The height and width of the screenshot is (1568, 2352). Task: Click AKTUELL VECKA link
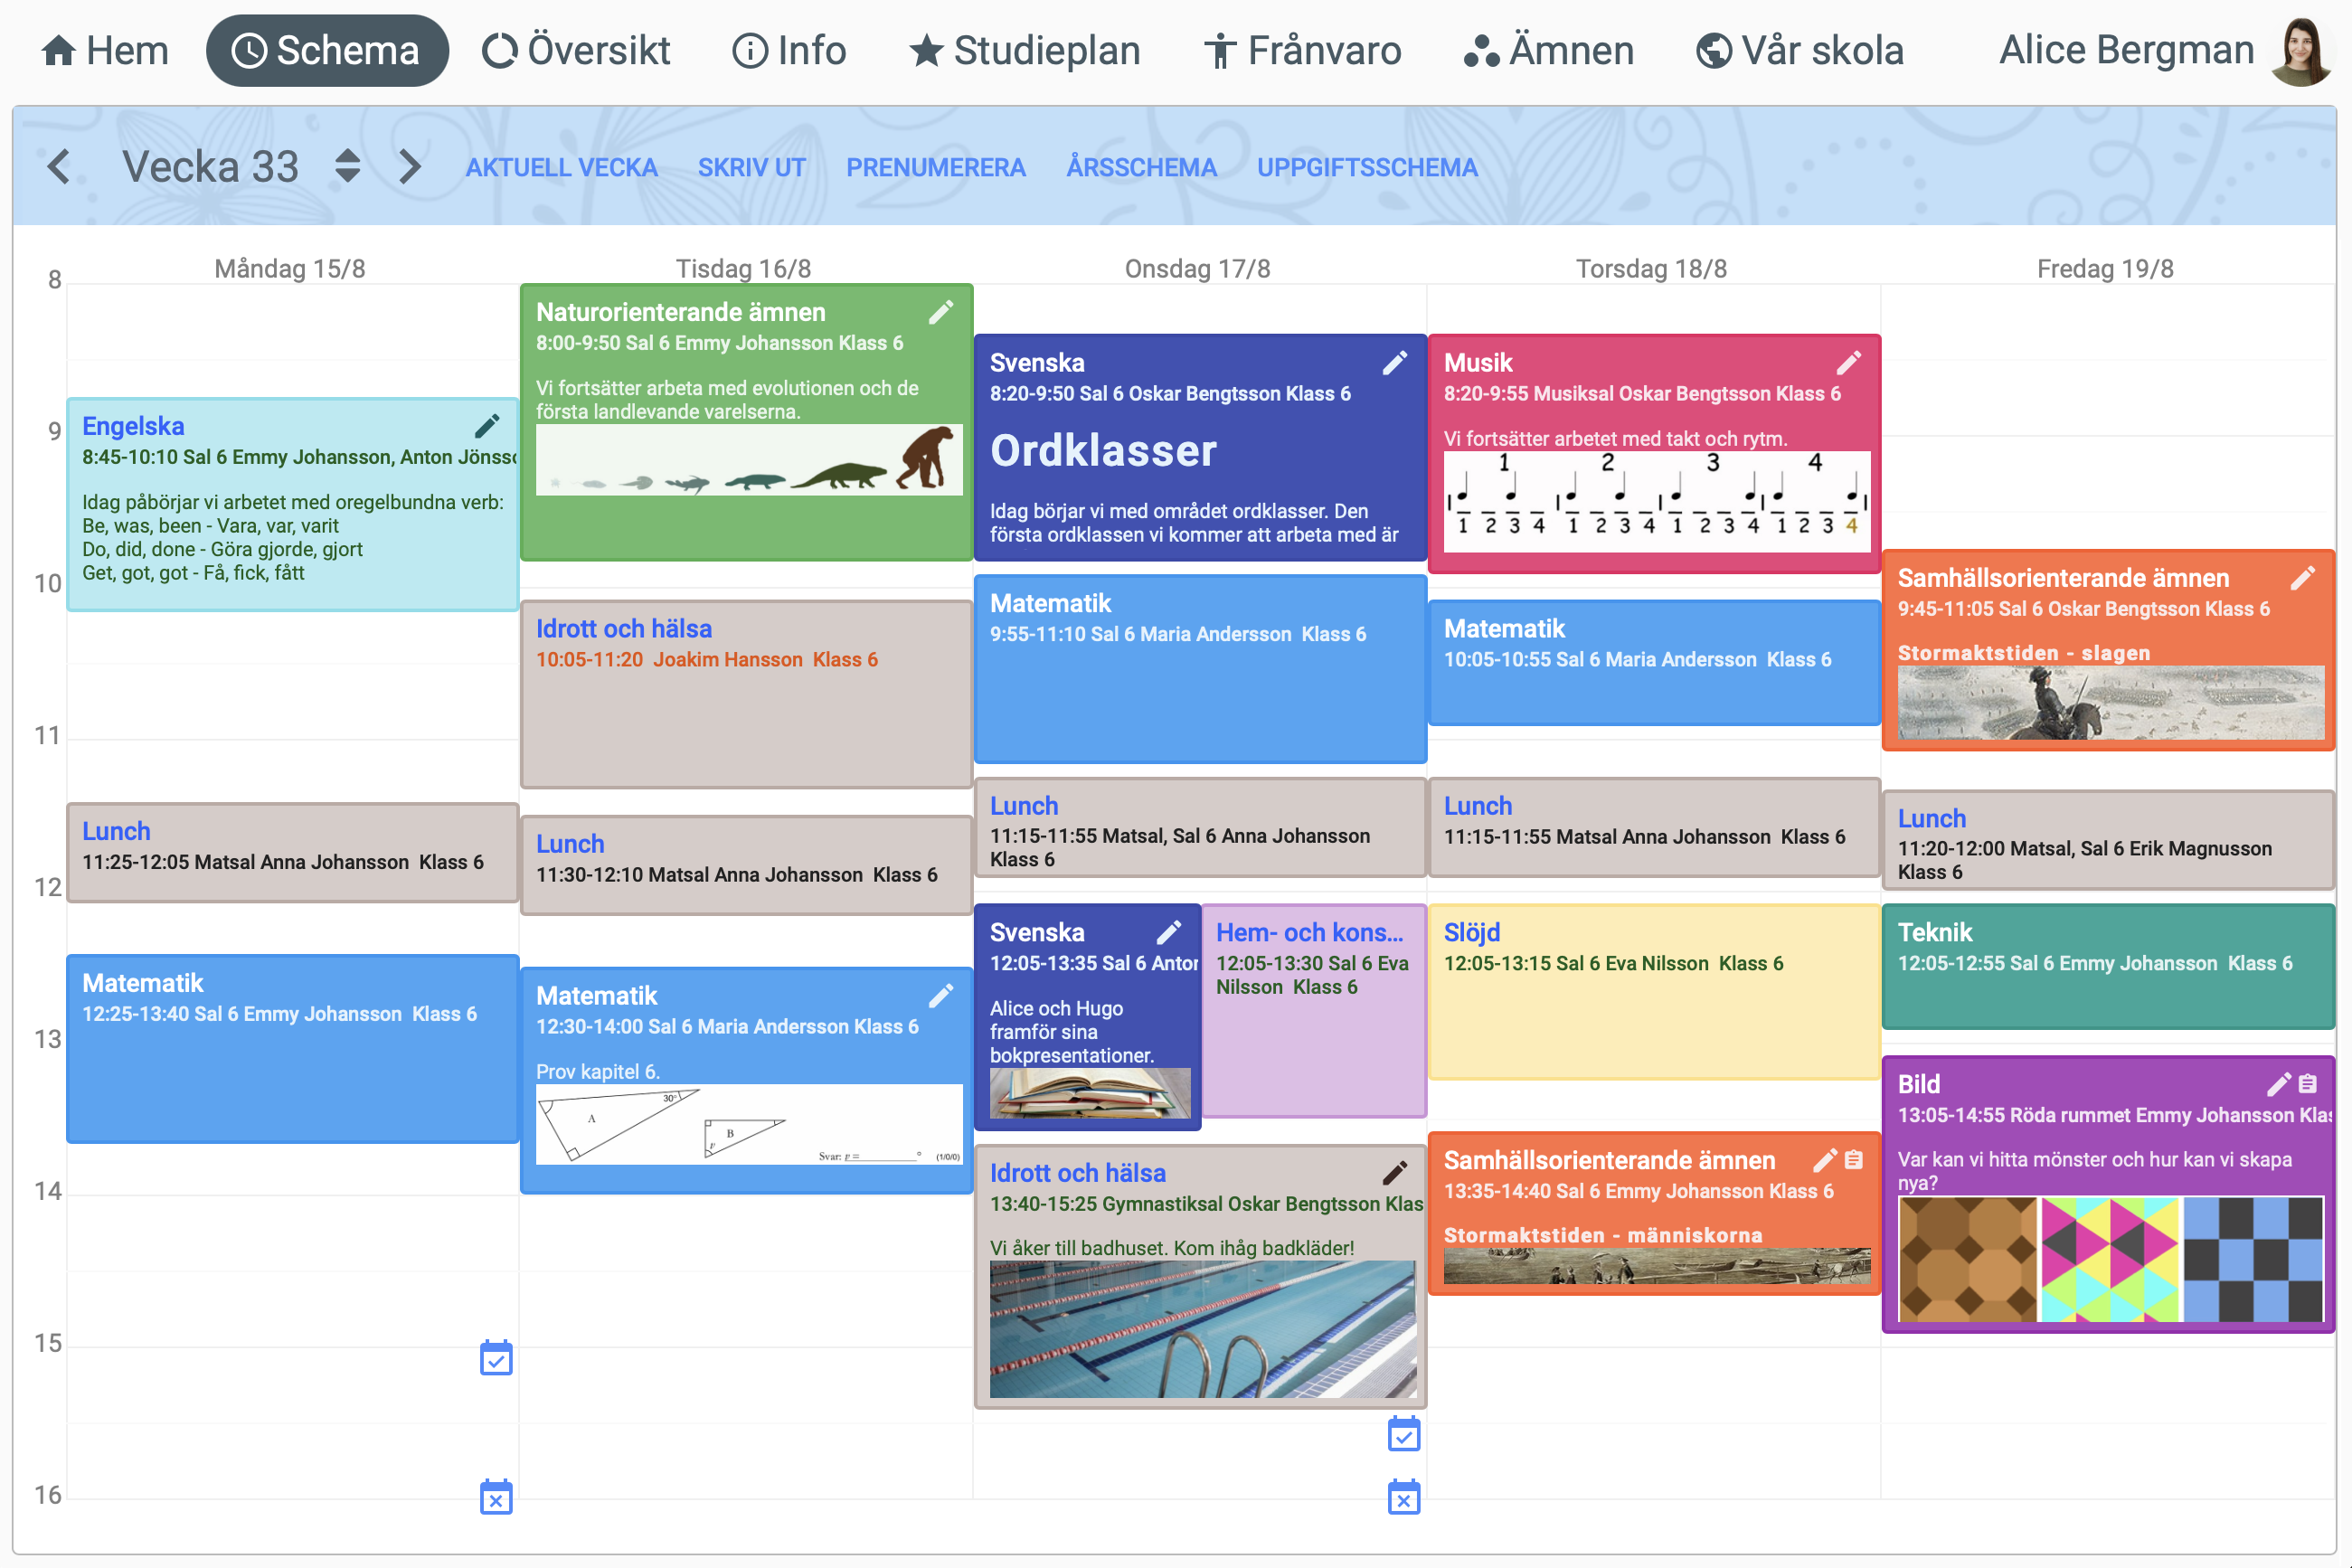point(561,168)
